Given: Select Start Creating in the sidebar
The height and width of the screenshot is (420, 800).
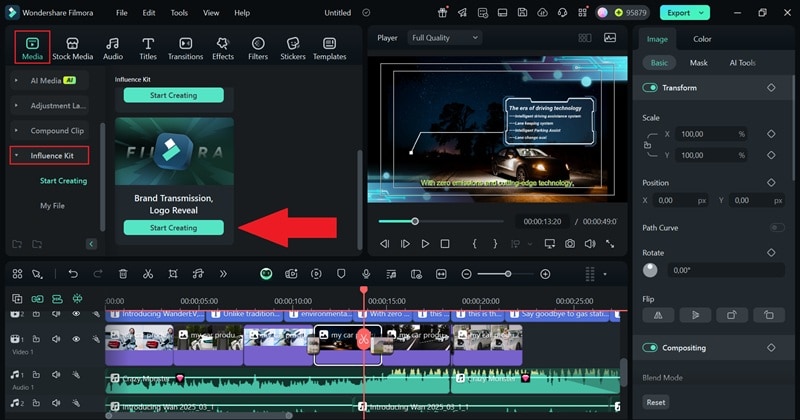Looking at the screenshot, I should tap(63, 181).
